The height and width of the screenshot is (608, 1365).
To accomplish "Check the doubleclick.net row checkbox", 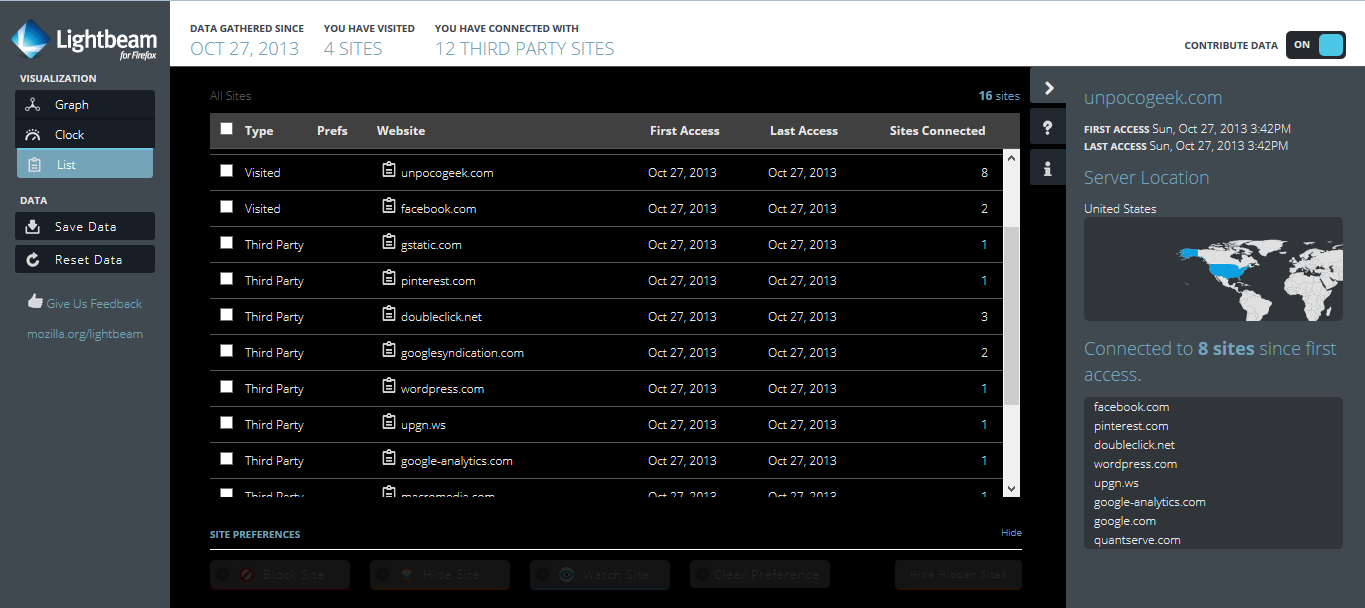I will tap(227, 315).
